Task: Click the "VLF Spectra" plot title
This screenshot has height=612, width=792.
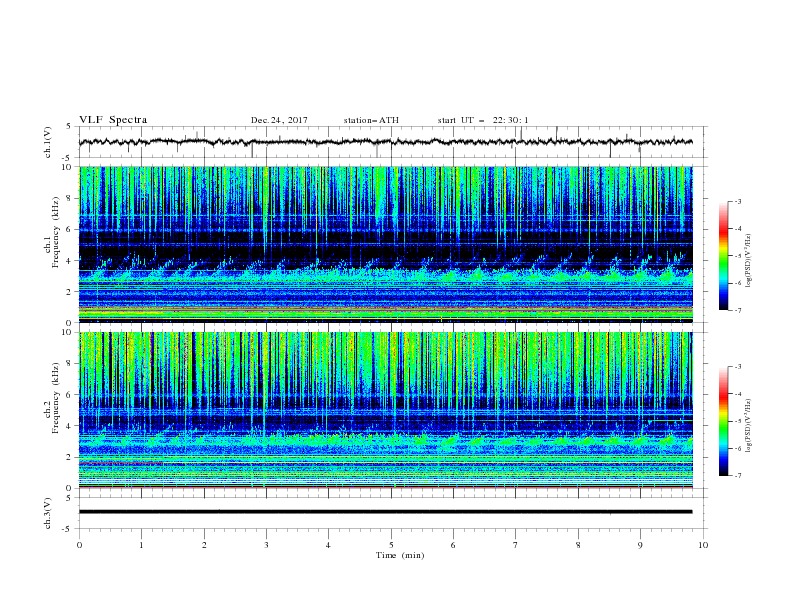Action: pyautogui.click(x=113, y=120)
